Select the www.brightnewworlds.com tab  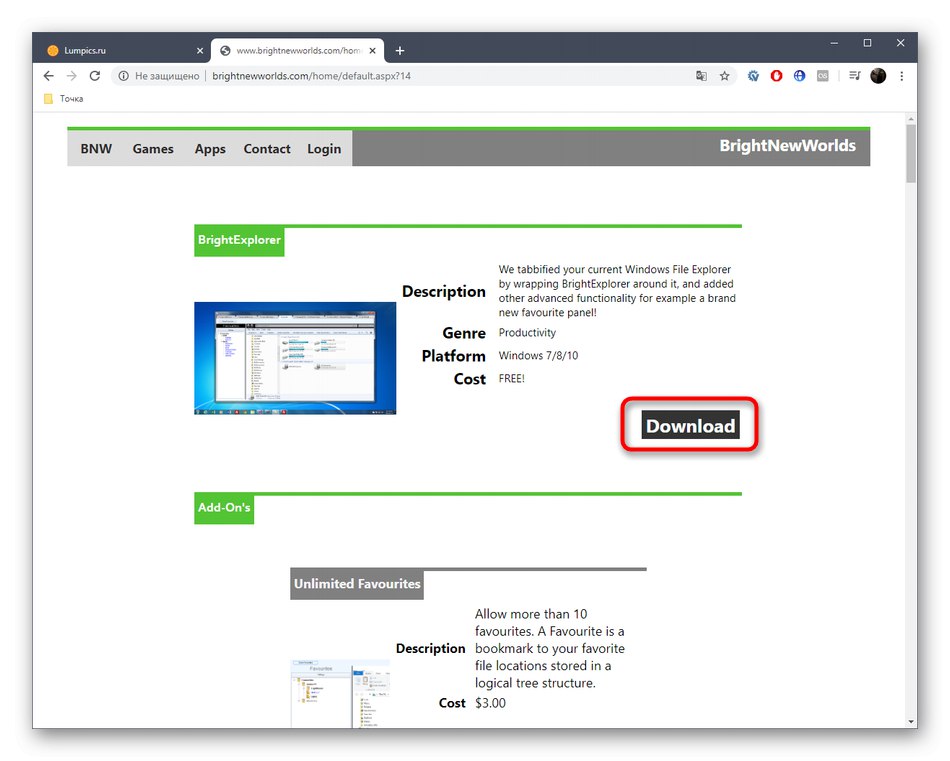pos(297,51)
